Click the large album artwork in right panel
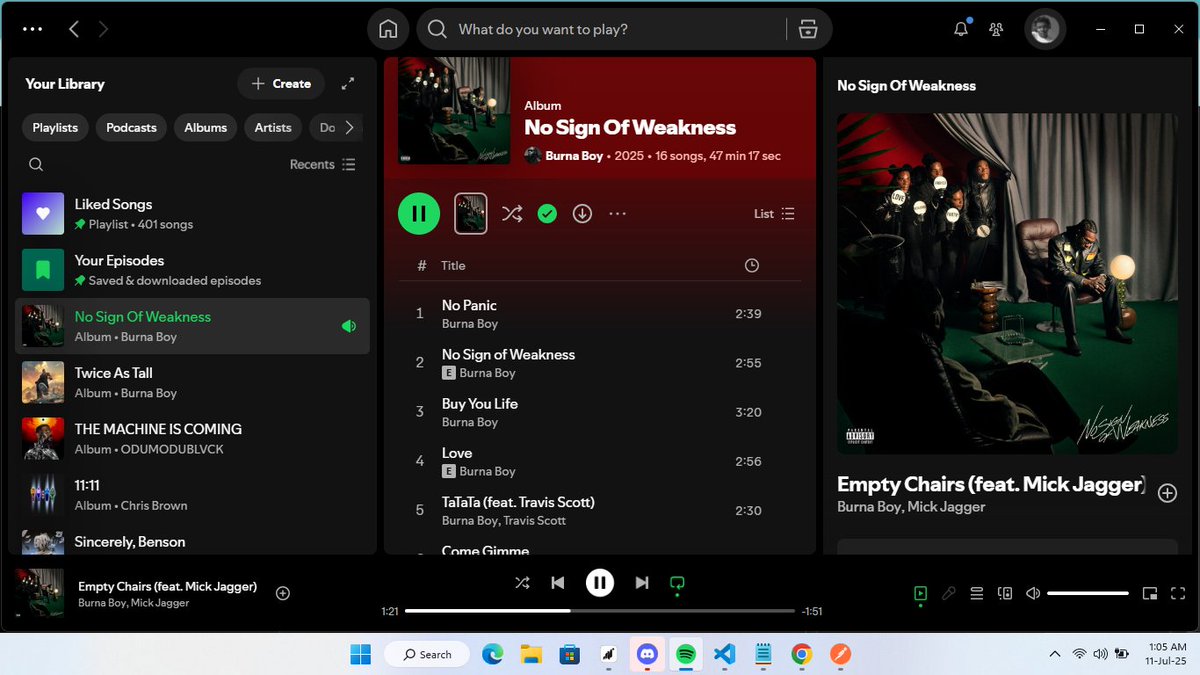 click(x=1007, y=283)
